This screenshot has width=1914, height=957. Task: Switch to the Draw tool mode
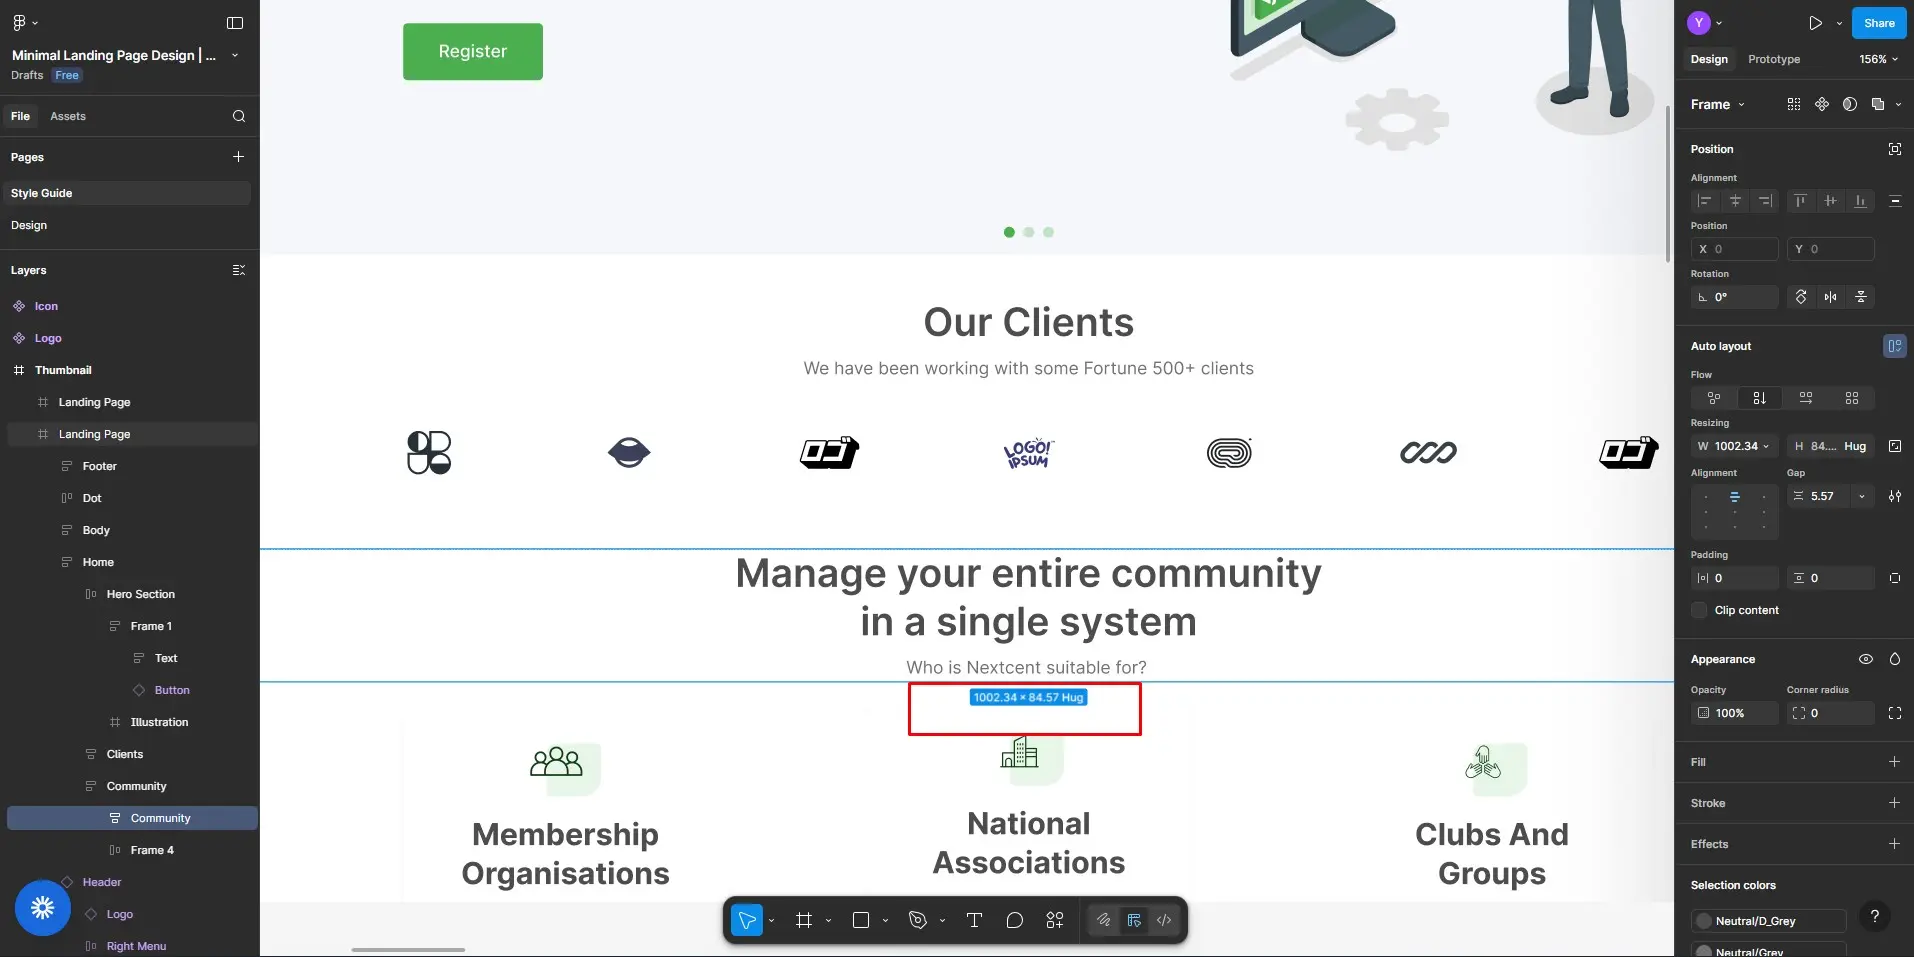[x=1103, y=921]
